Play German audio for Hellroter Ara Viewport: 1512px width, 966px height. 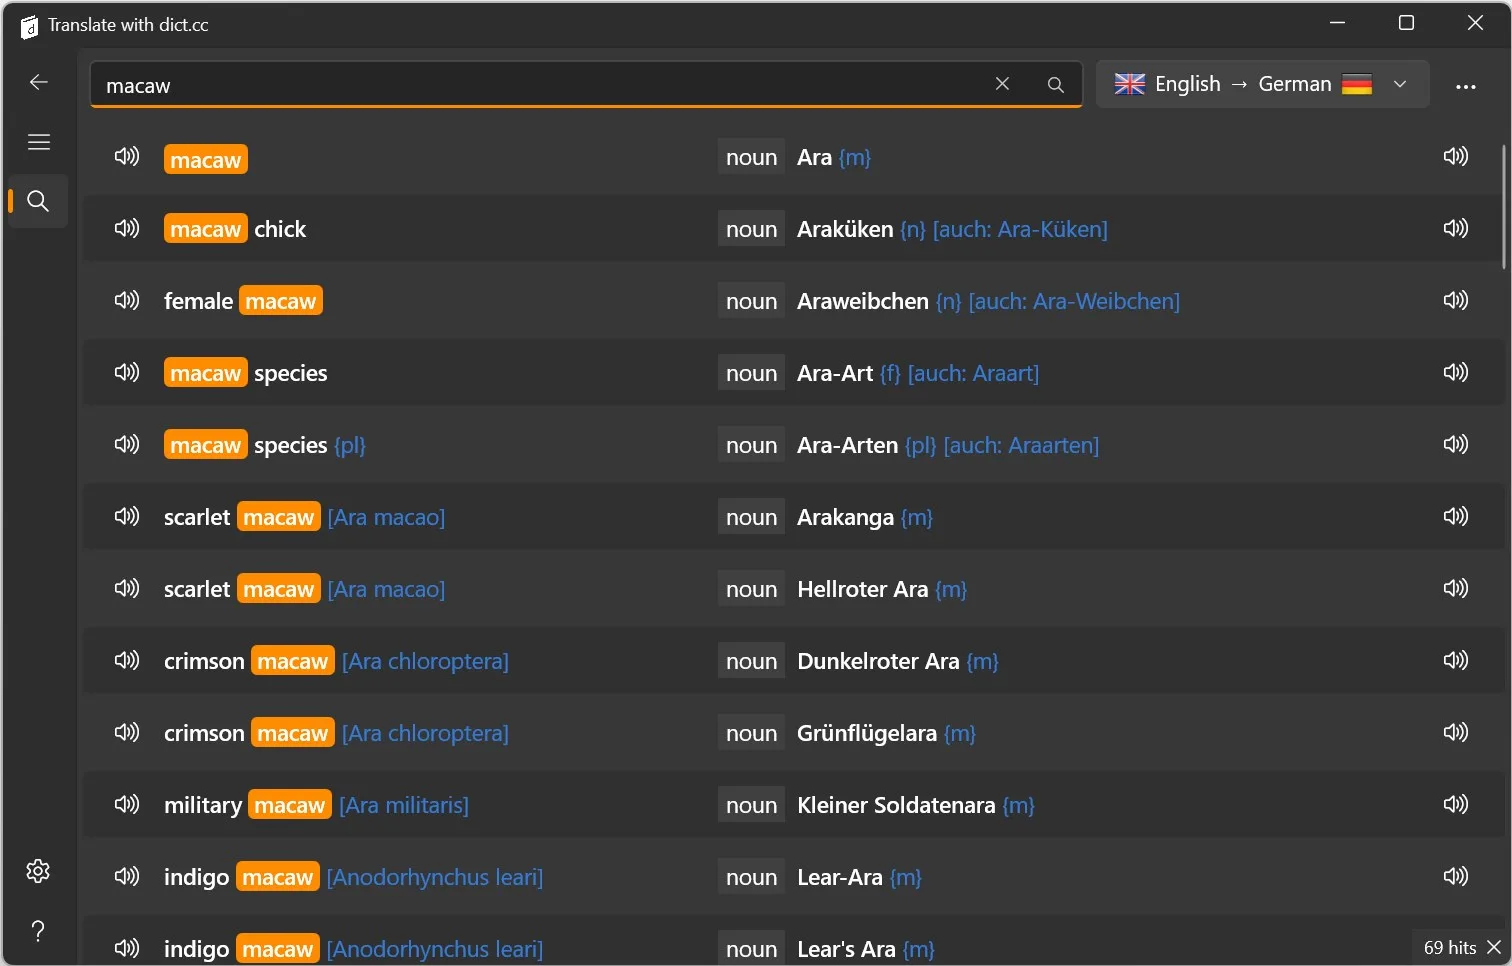click(x=1456, y=589)
